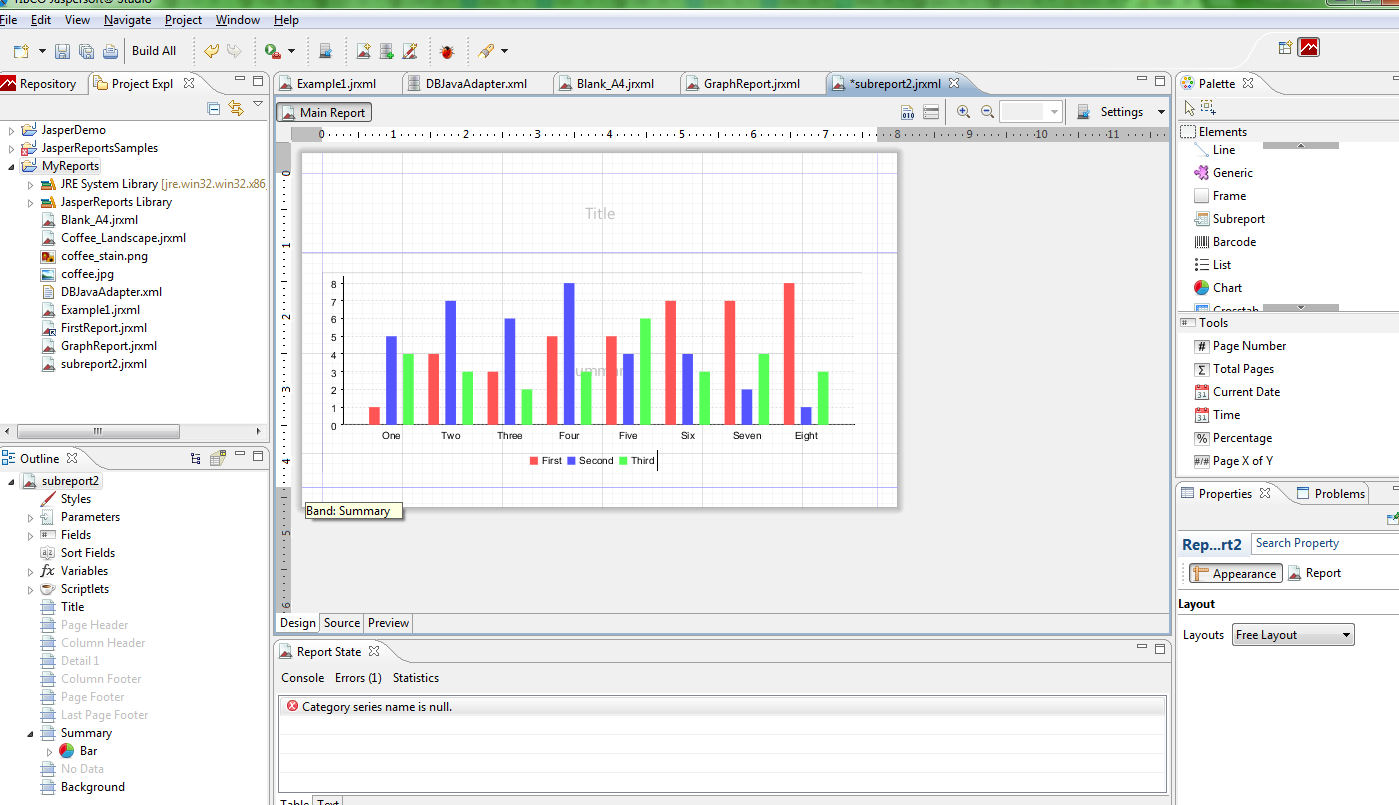Pick the Chart element in Palette
The image size is (1399, 805).
(x=1217, y=288)
